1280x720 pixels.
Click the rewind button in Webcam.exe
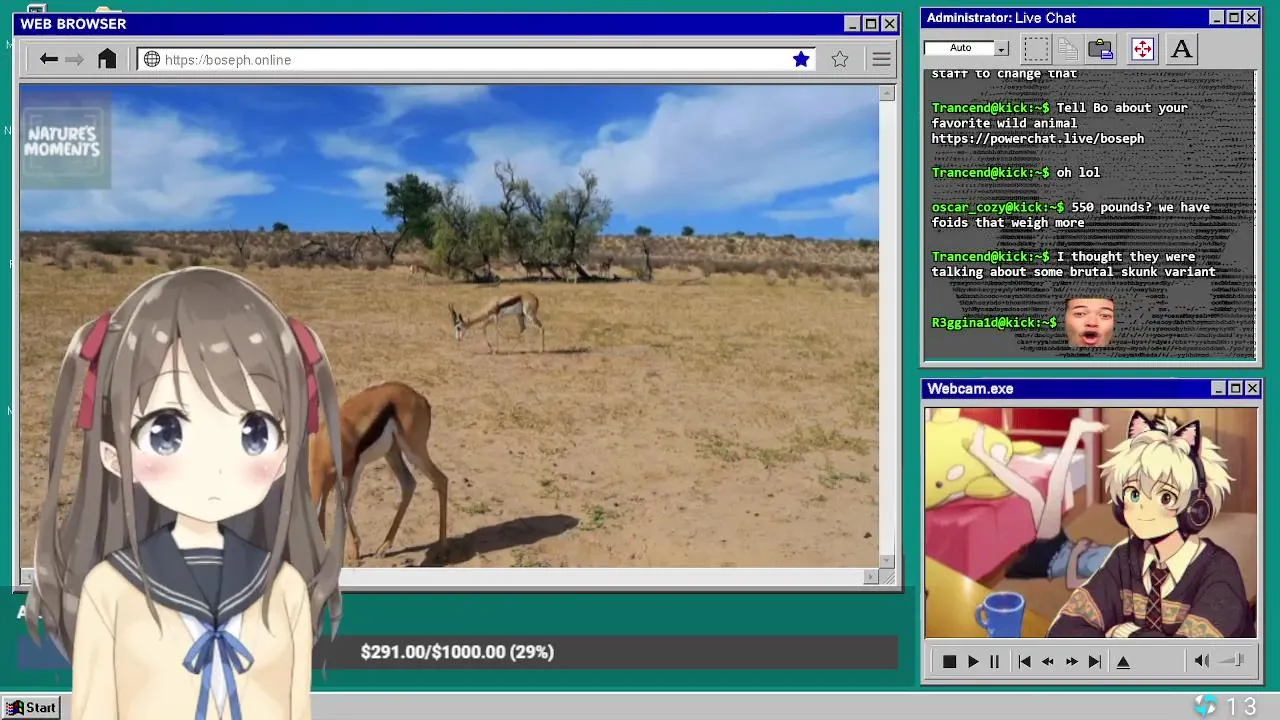pos(1047,661)
